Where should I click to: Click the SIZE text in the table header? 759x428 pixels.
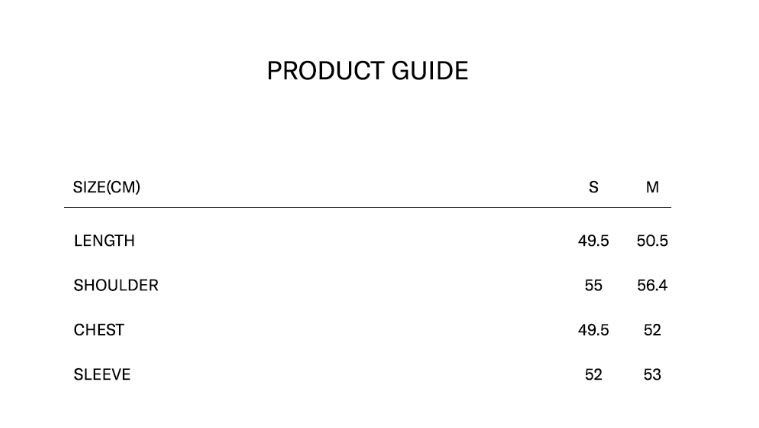pos(89,187)
